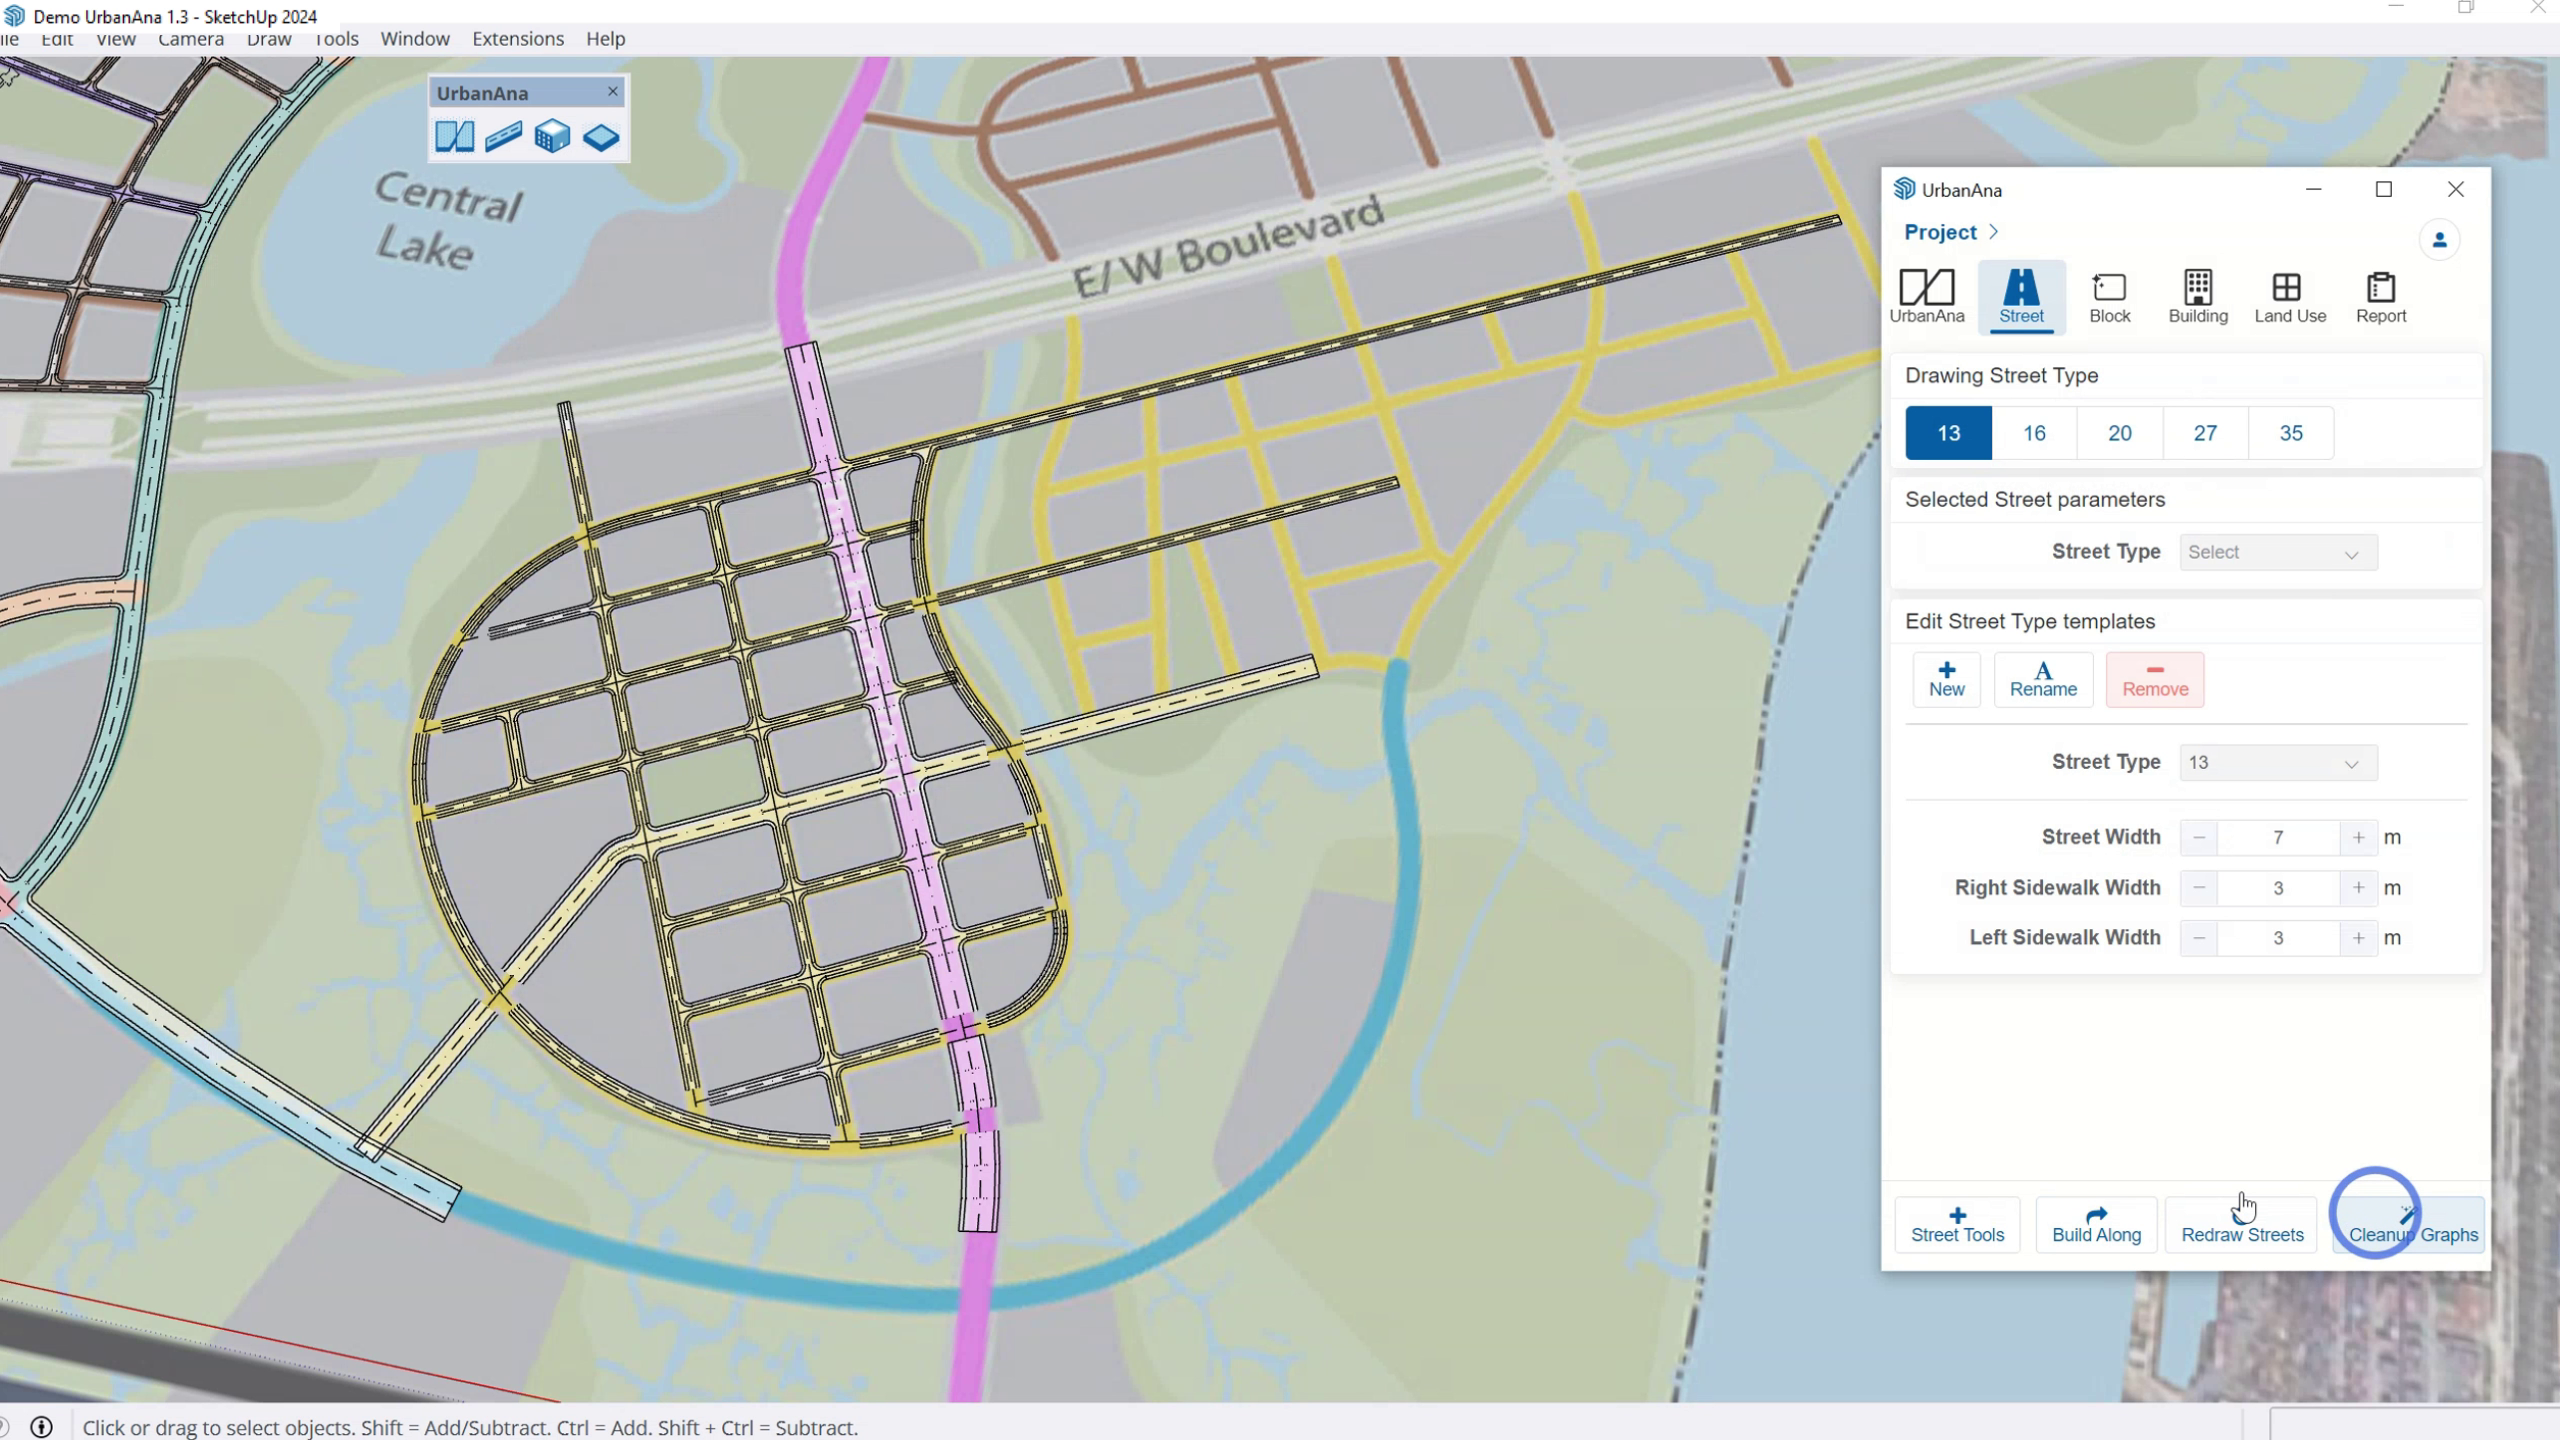
Task: Switch to the Building panel
Action: 2198,295
